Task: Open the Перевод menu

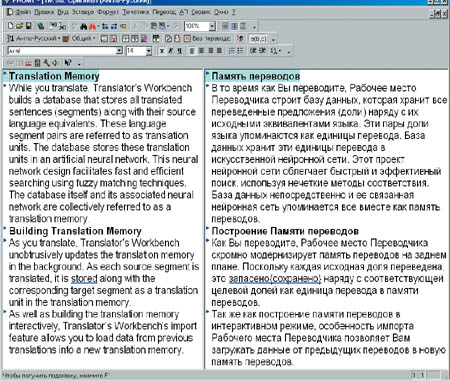Action: pyautogui.click(x=164, y=12)
